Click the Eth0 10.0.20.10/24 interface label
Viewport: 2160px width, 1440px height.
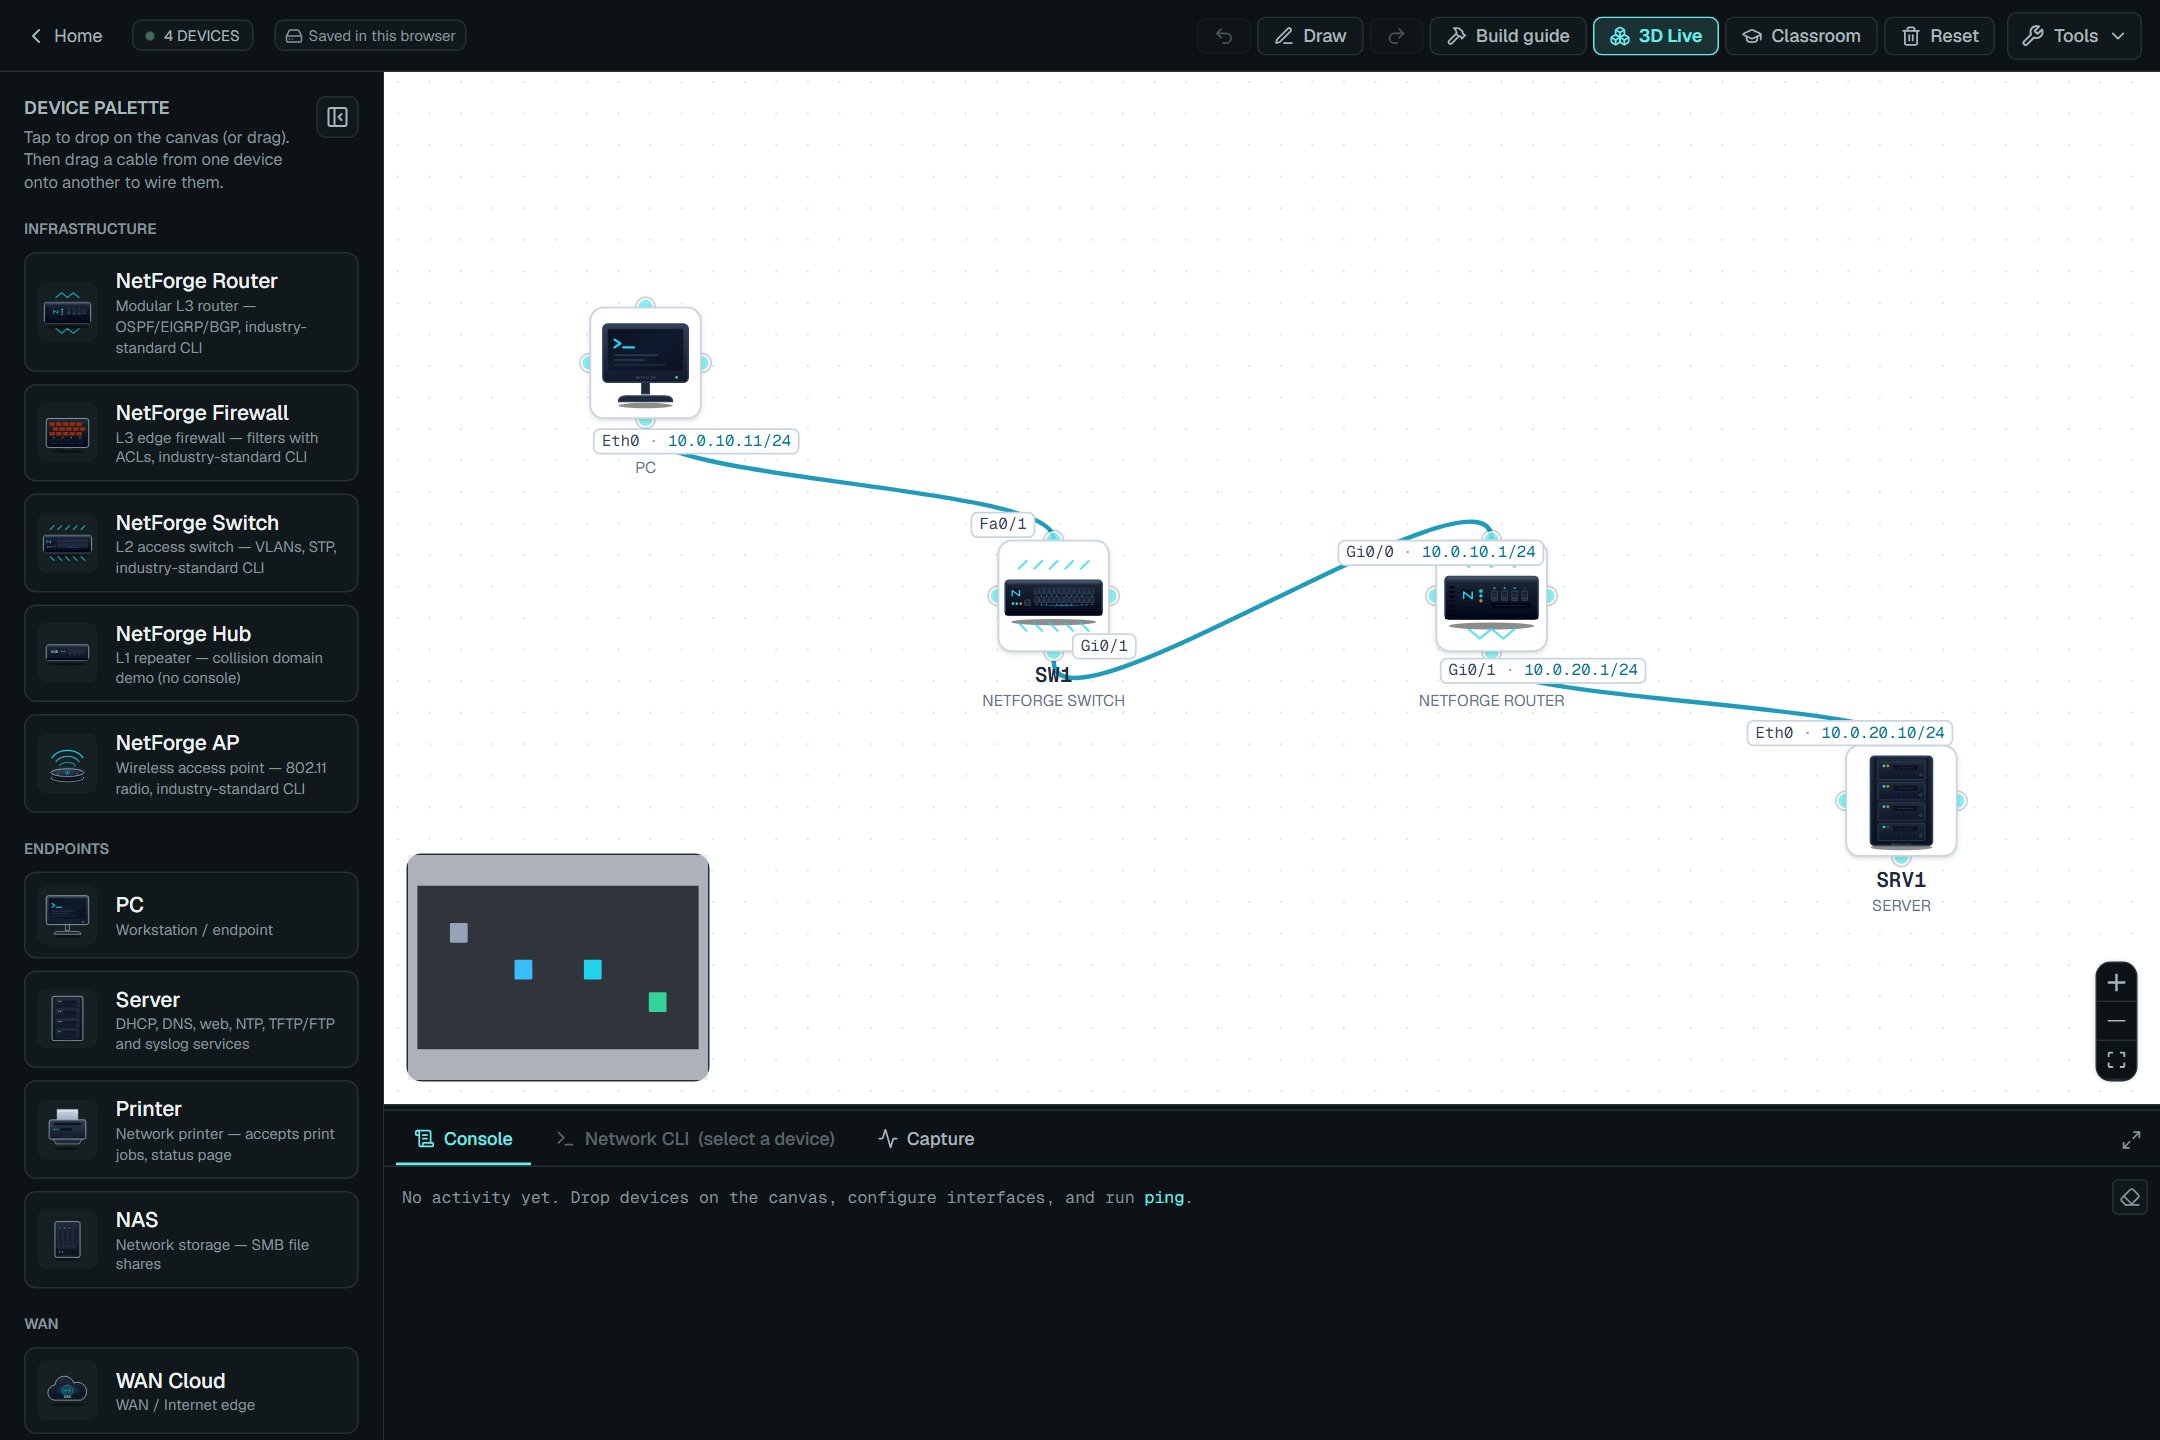(1850, 733)
